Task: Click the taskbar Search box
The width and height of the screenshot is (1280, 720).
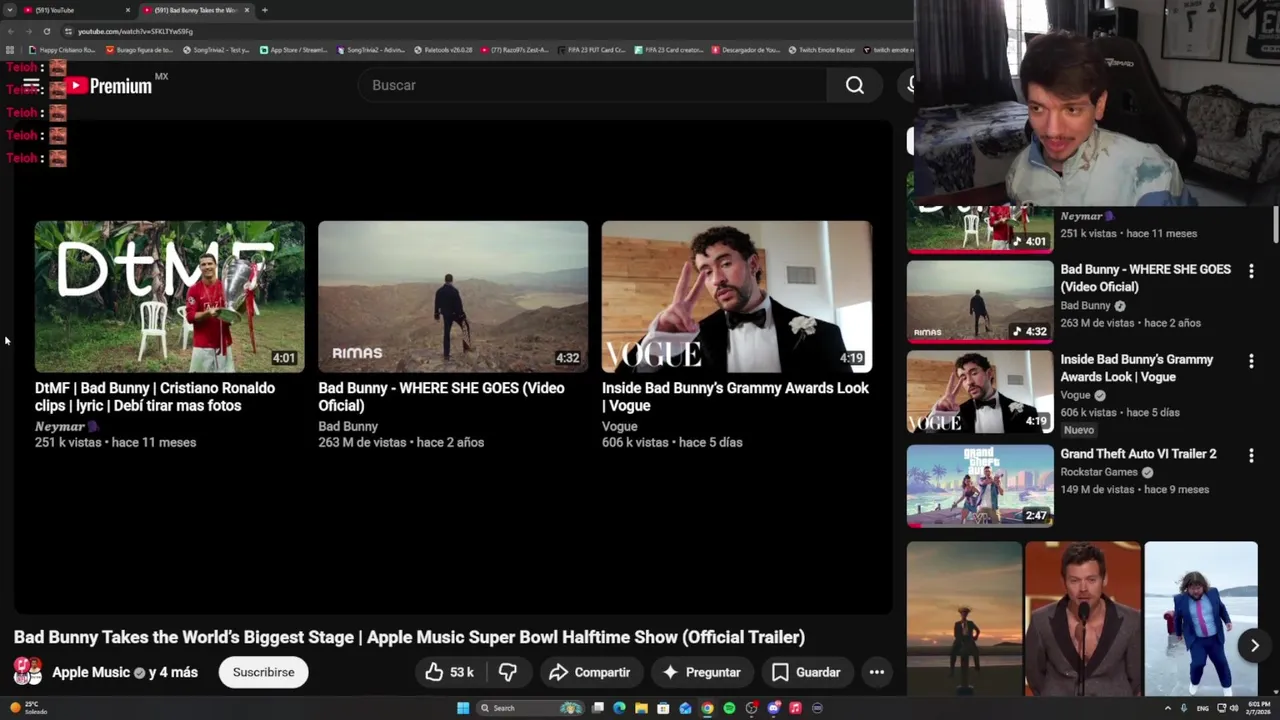Action: point(530,708)
